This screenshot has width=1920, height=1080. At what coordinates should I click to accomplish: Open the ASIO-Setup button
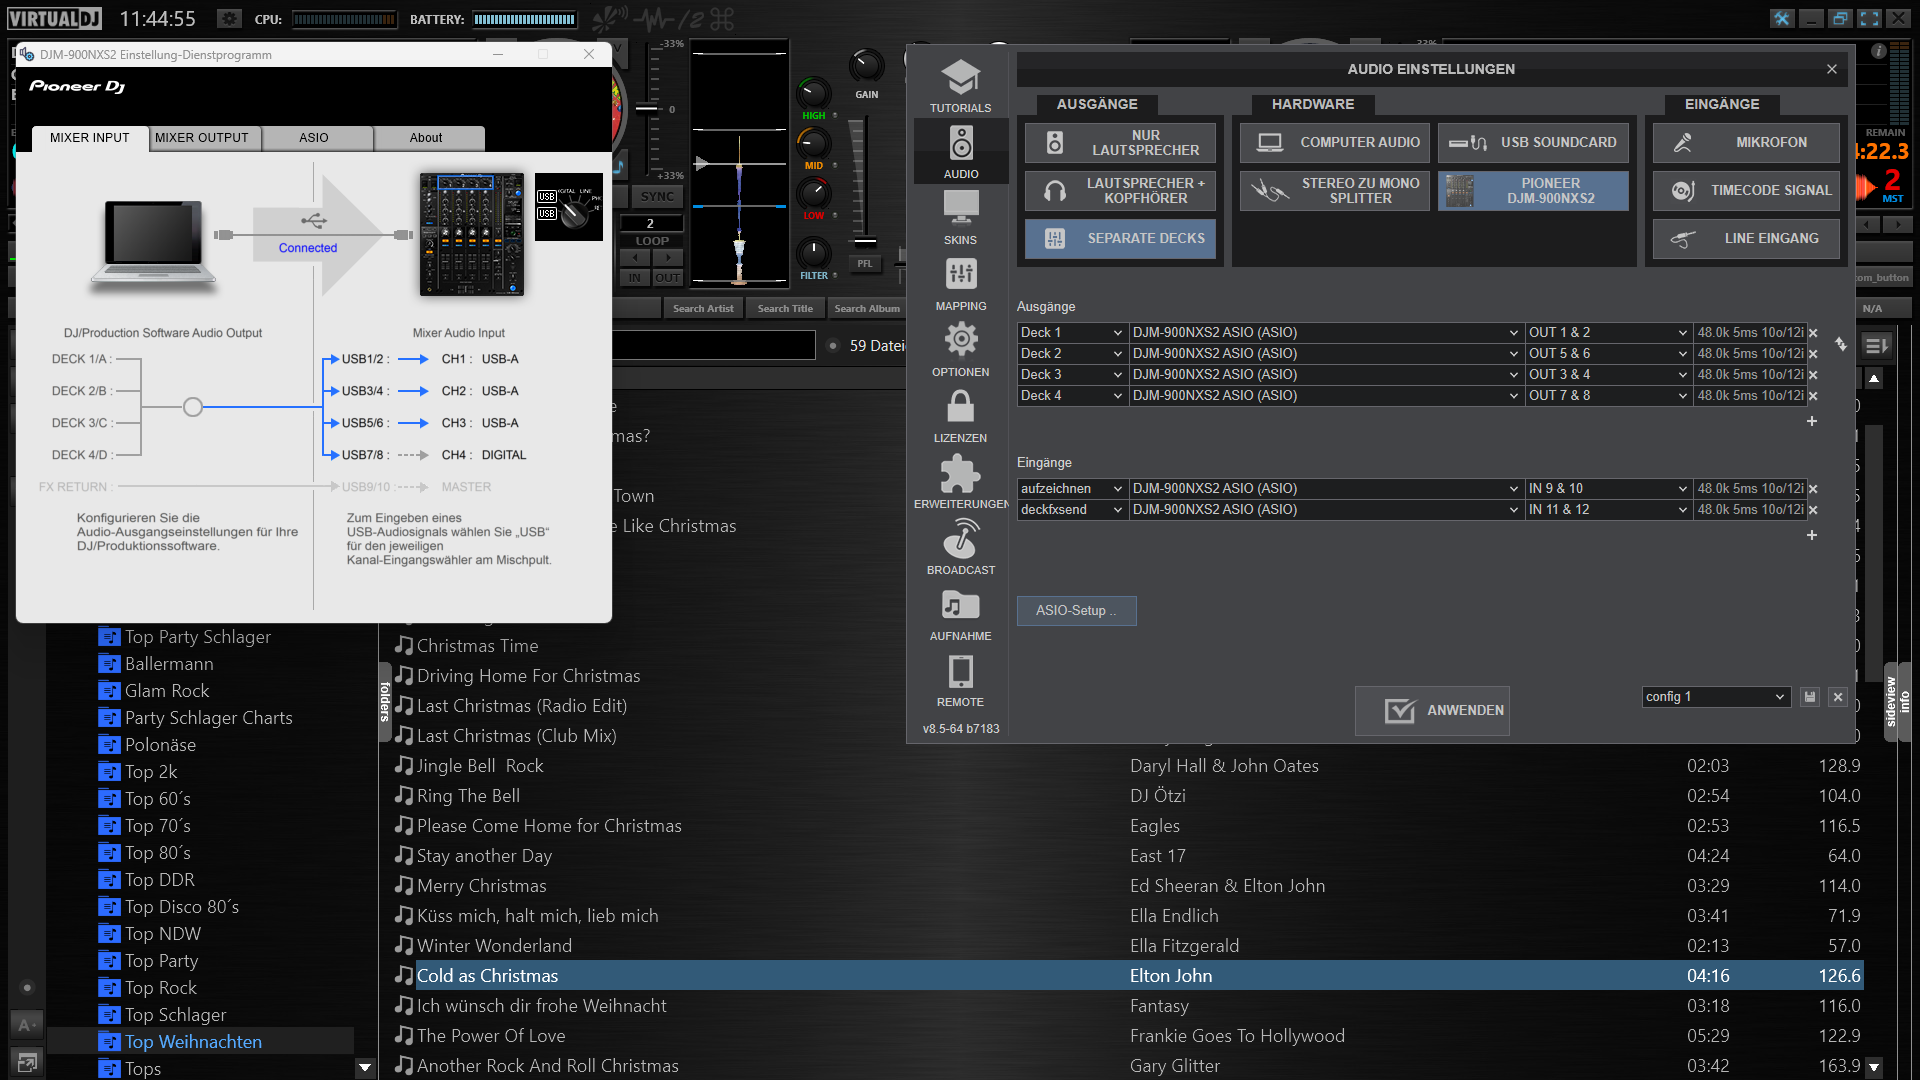[x=1077, y=611]
